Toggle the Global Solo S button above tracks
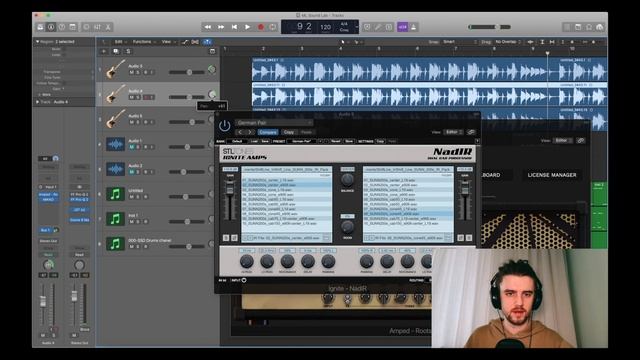640x360 pixels. 128,51
